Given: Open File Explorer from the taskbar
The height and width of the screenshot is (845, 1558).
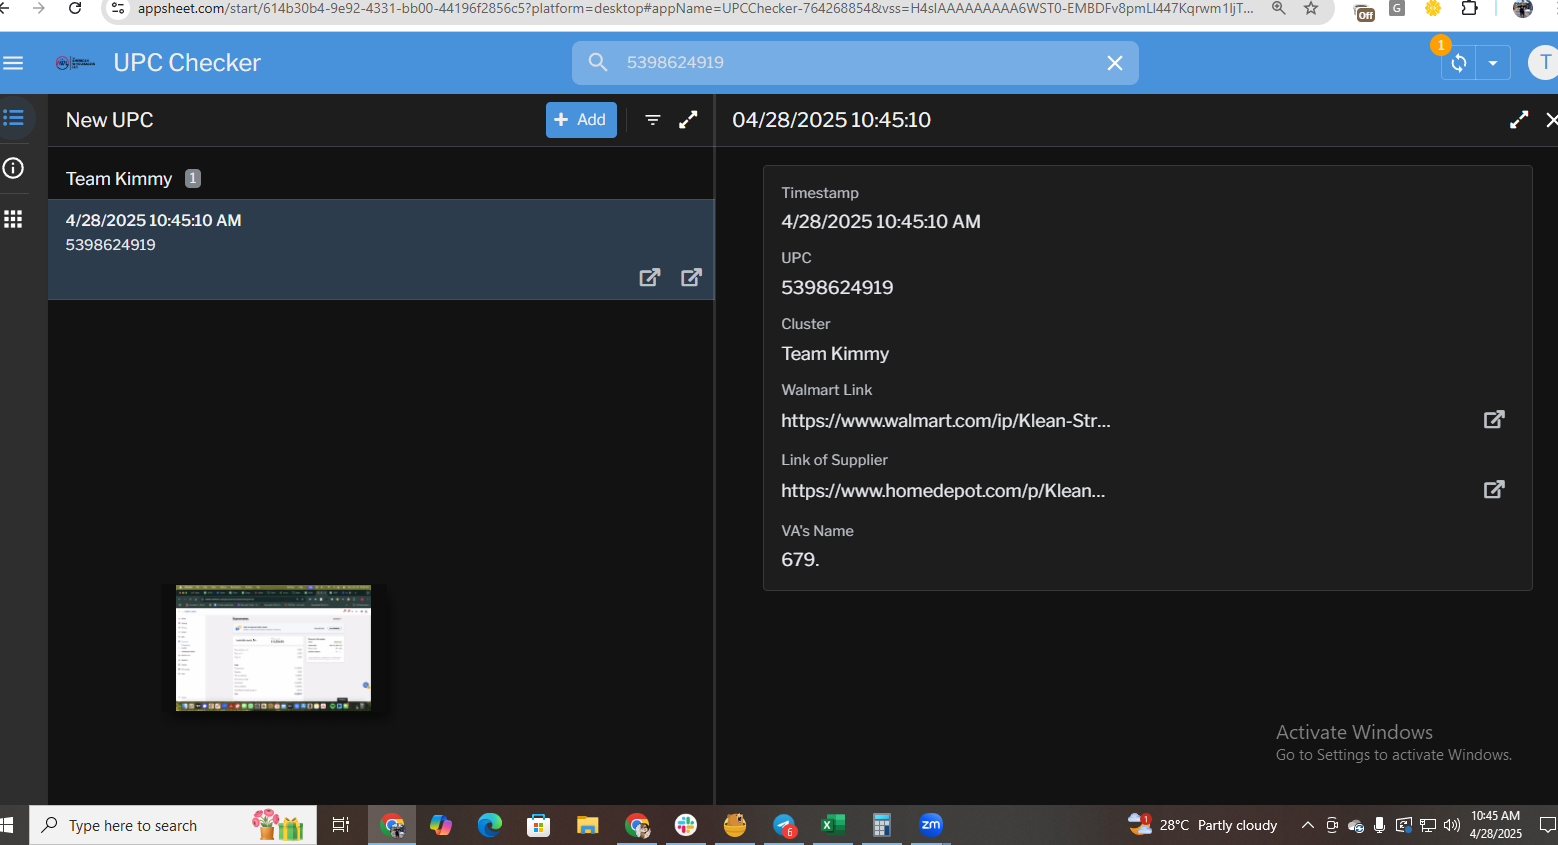Looking at the screenshot, I should click(x=587, y=825).
